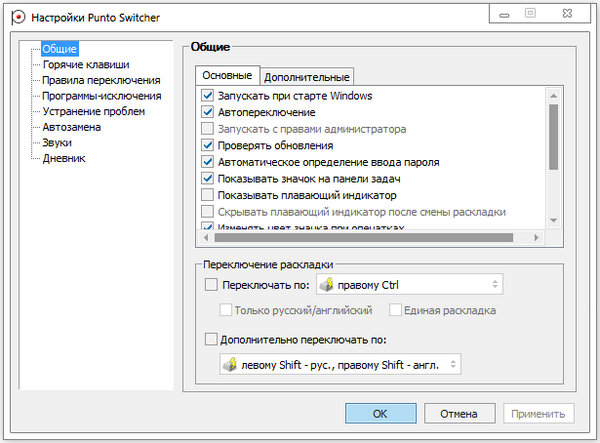The height and width of the screenshot is (443, 600).
Task: Uncheck Проверять обновления option
Action: (208, 145)
